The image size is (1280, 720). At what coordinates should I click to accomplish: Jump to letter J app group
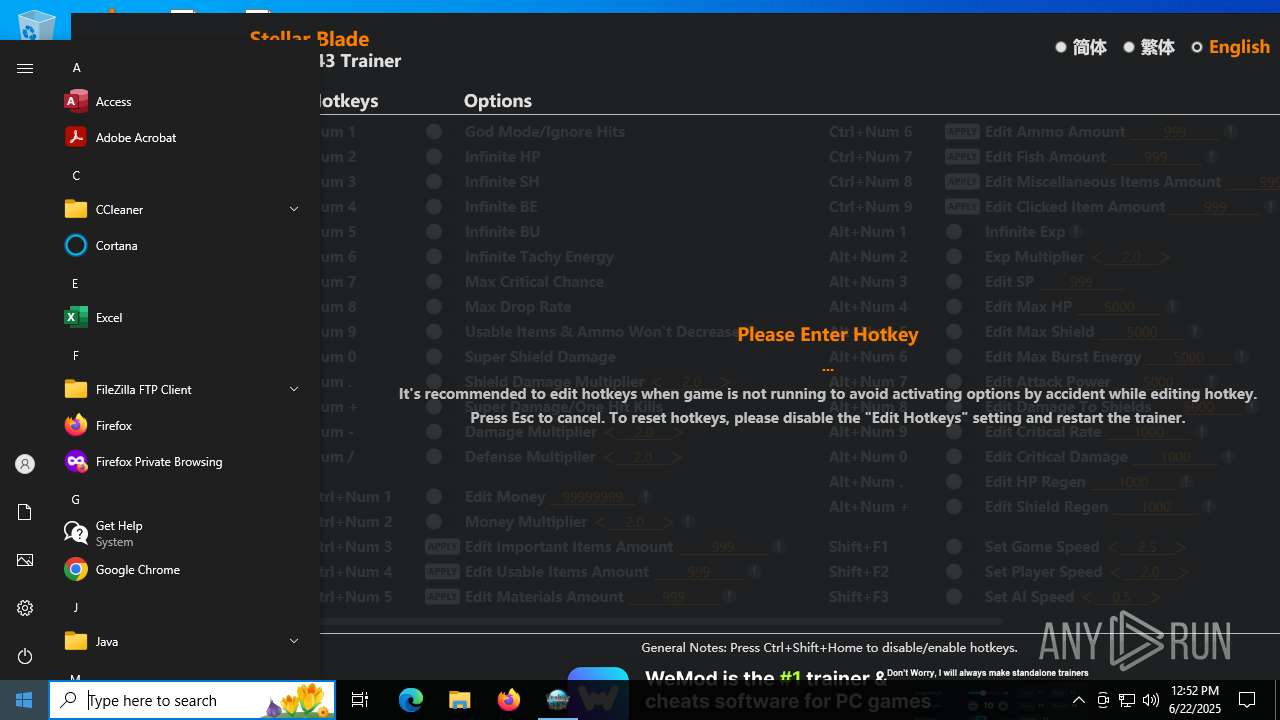click(75, 608)
